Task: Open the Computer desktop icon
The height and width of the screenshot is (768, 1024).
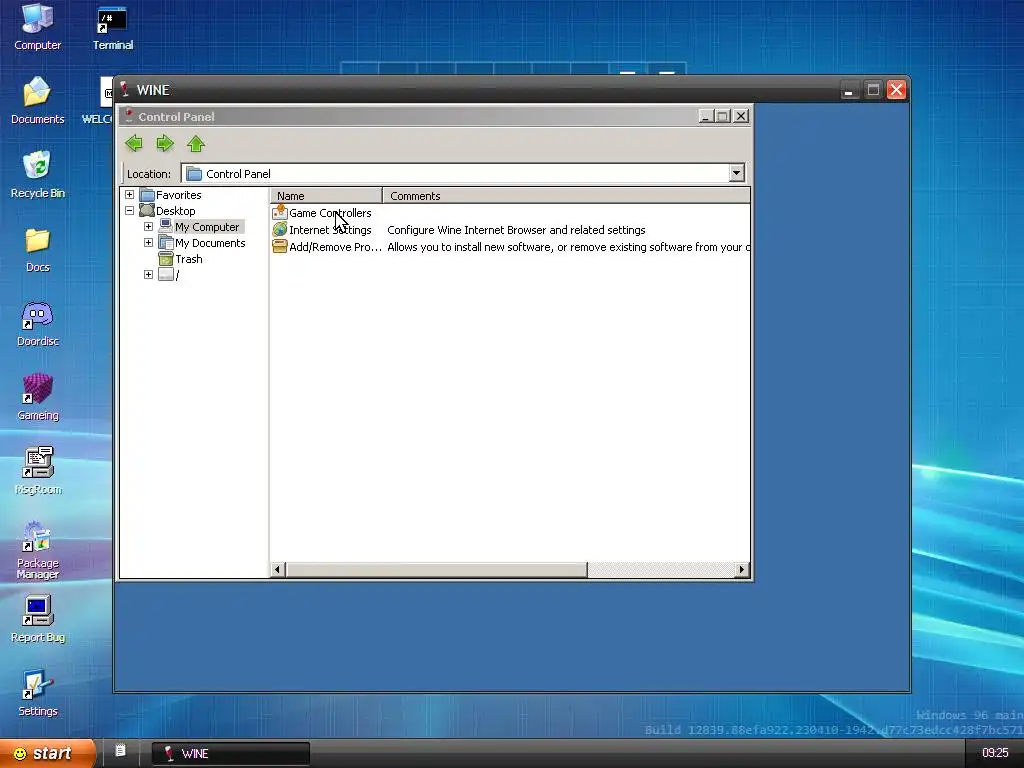Action: [37, 27]
